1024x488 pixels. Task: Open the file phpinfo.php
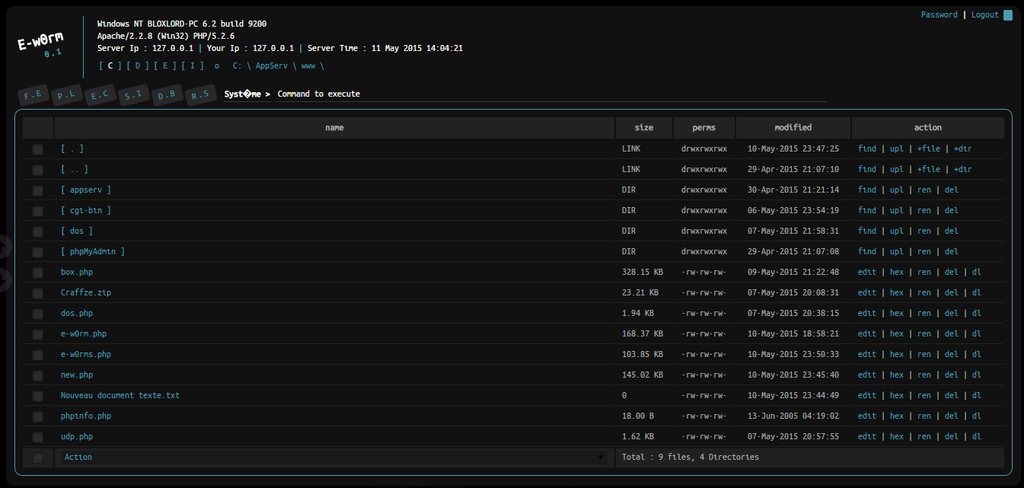click(86, 416)
